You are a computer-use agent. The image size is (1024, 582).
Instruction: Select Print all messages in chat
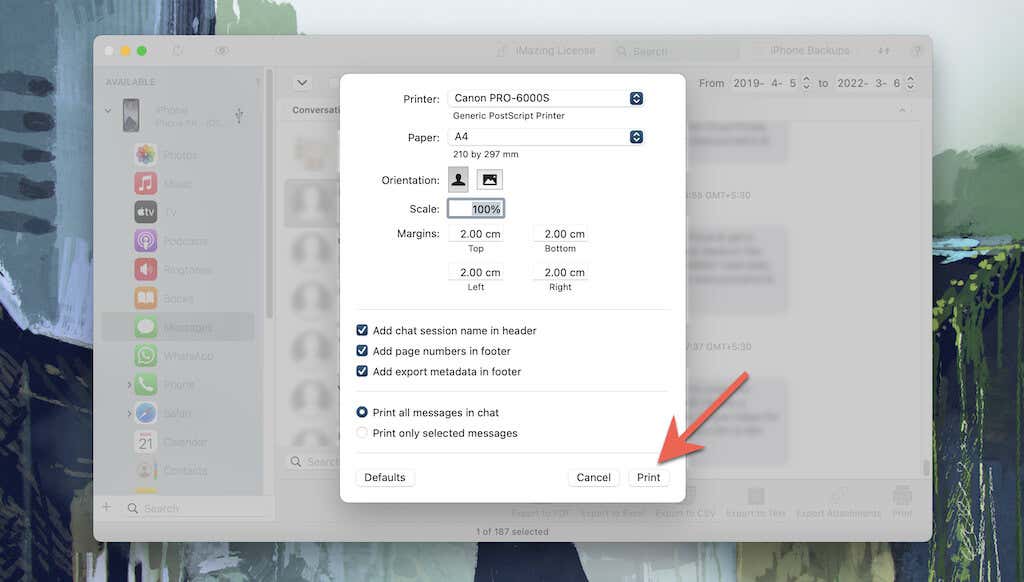point(362,412)
